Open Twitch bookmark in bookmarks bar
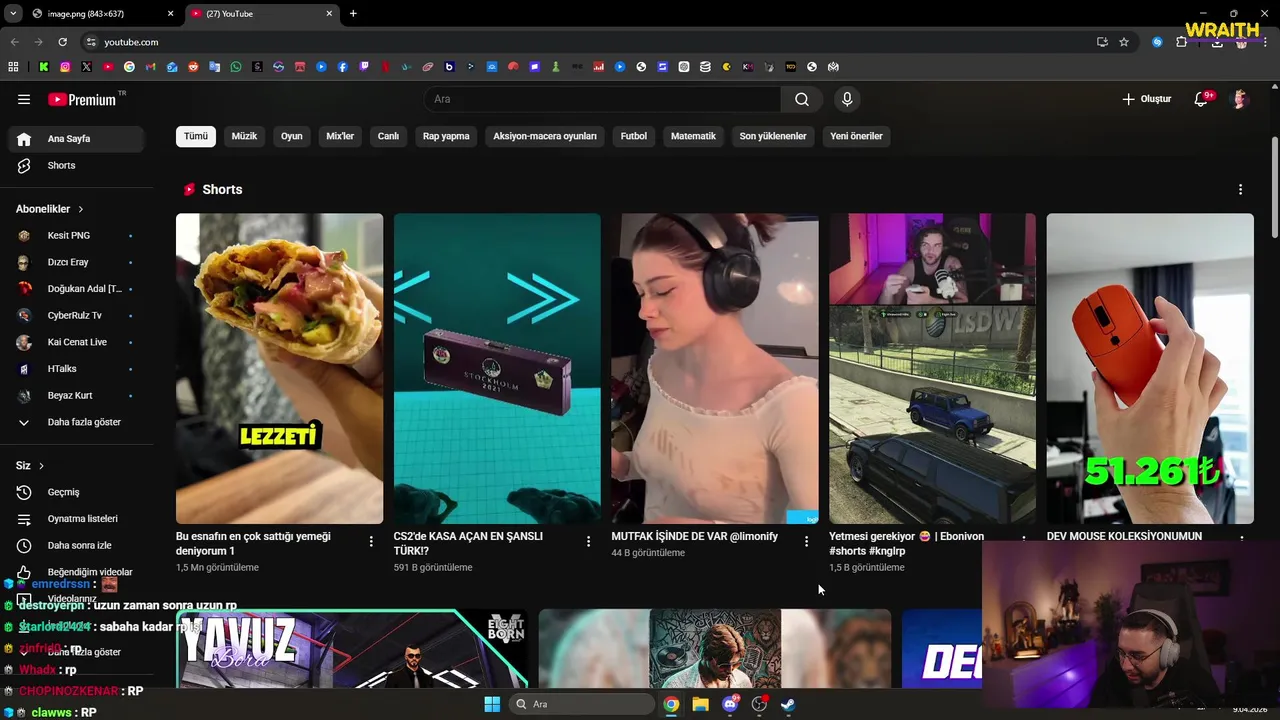1280x720 pixels. coord(364,67)
